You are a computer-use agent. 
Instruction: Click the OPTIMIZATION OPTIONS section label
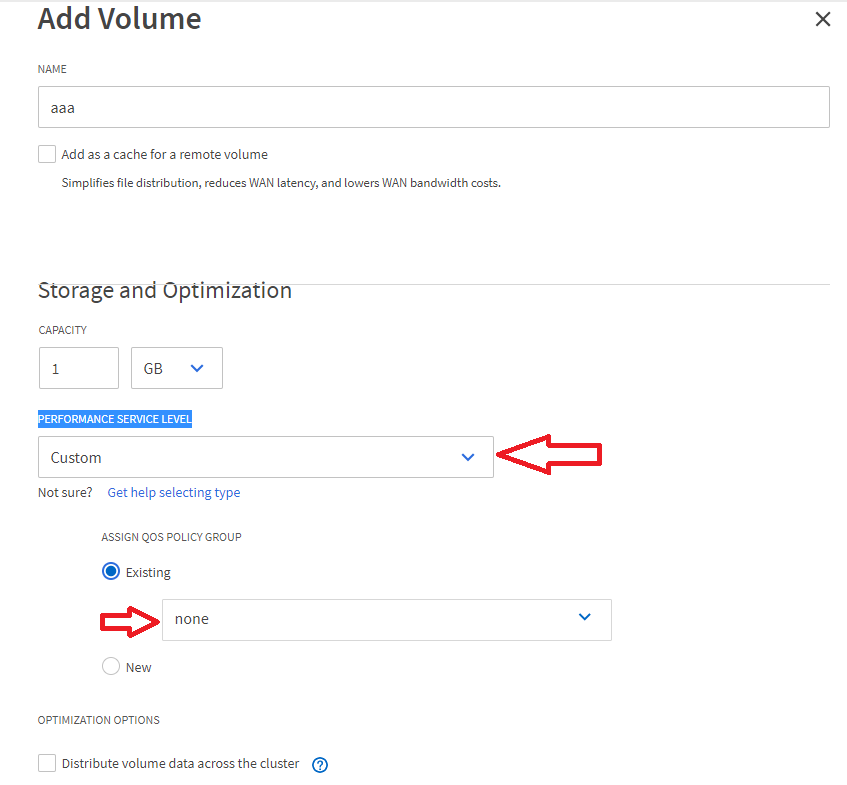coord(98,719)
